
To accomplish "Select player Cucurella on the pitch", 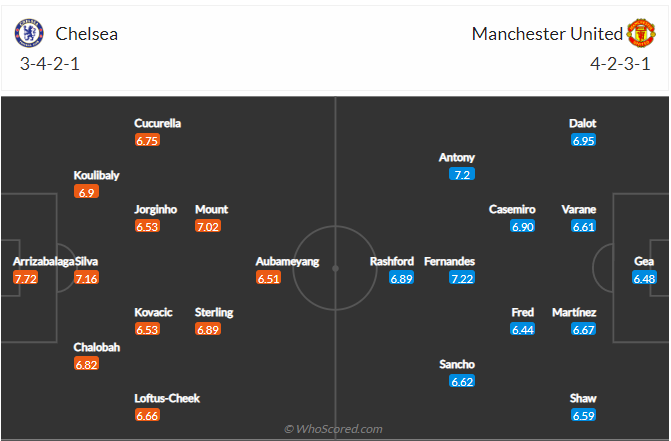I will 158,123.
